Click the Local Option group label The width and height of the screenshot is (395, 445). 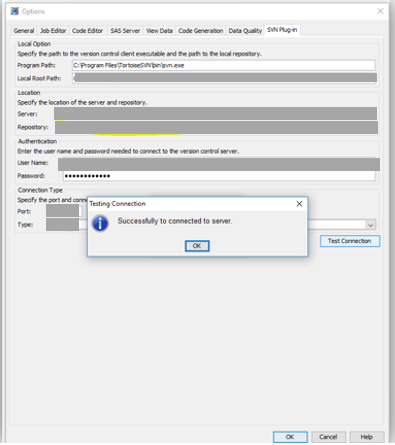(x=34, y=44)
